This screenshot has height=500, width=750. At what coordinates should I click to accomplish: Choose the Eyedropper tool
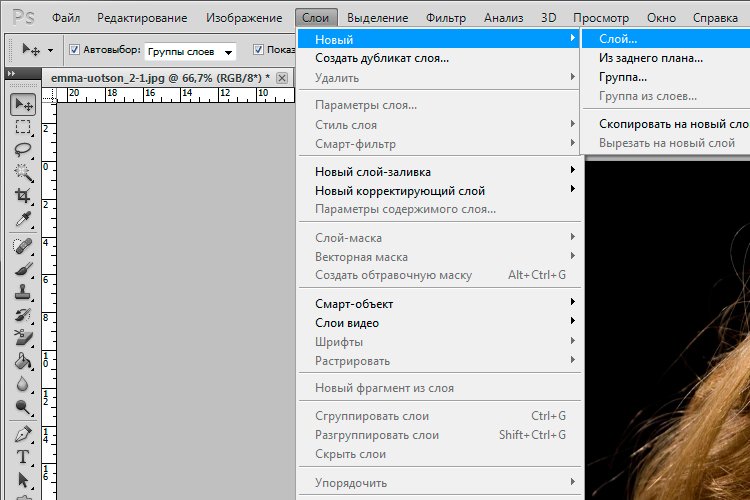pyautogui.click(x=23, y=219)
